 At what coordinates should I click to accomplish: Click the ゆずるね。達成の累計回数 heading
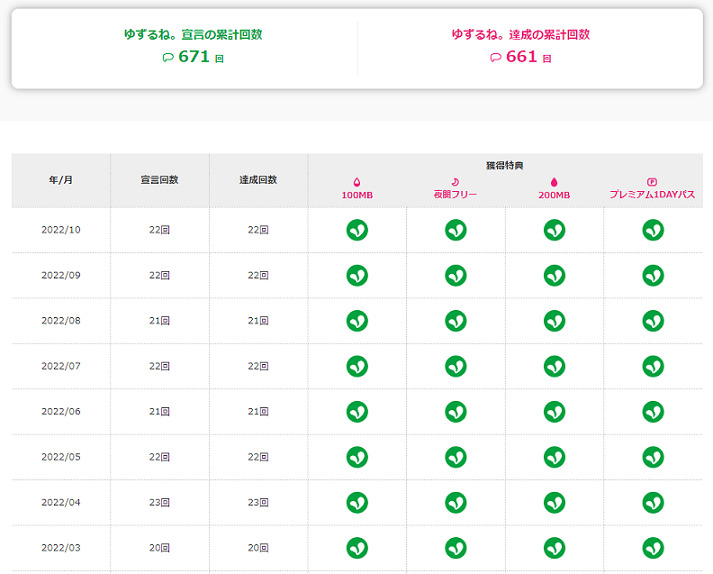pyautogui.click(x=520, y=34)
